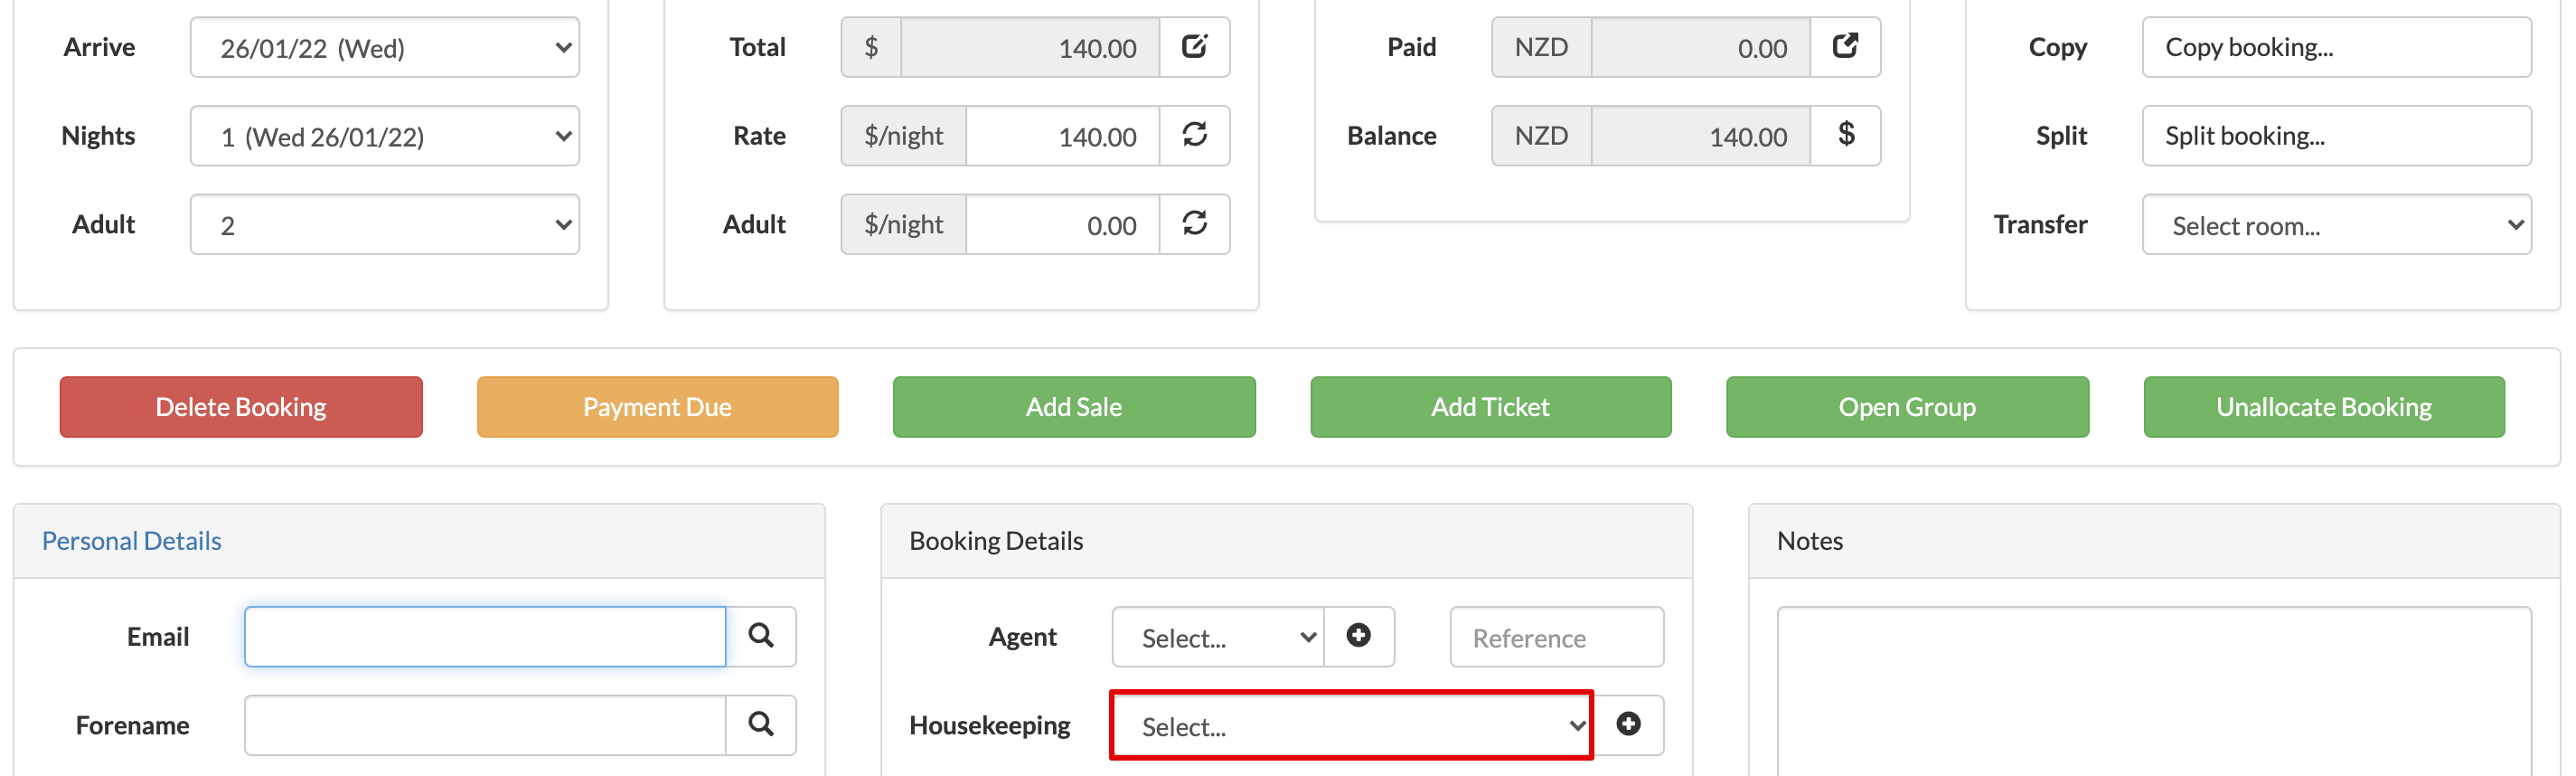Expand the Nights dropdown
The width and height of the screenshot is (2576, 776).
tap(385, 136)
